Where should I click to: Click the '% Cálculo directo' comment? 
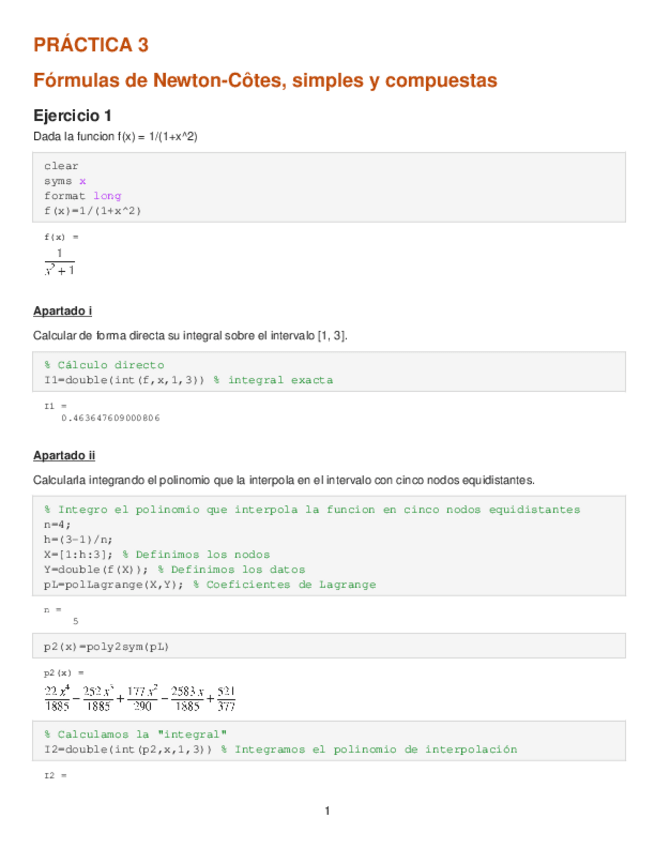(104, 365)
